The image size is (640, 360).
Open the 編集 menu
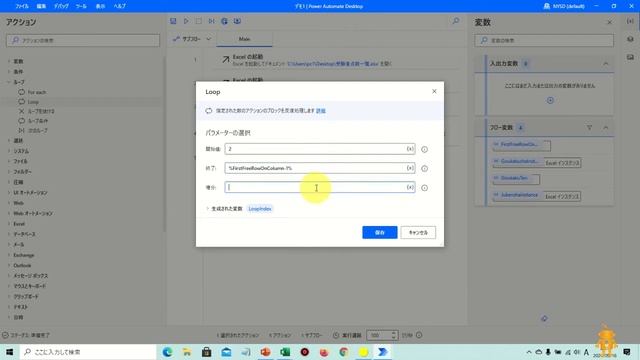(x=41, y=6)
